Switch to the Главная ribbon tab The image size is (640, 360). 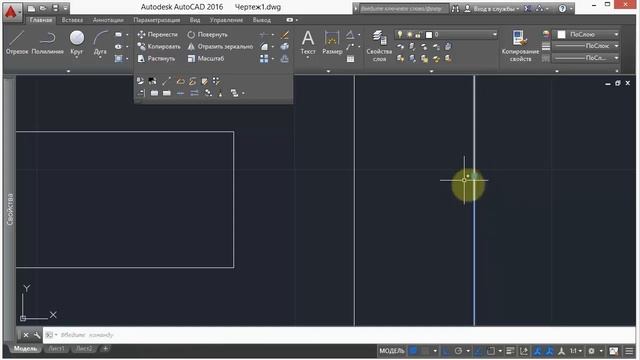[x=41, y=20]
